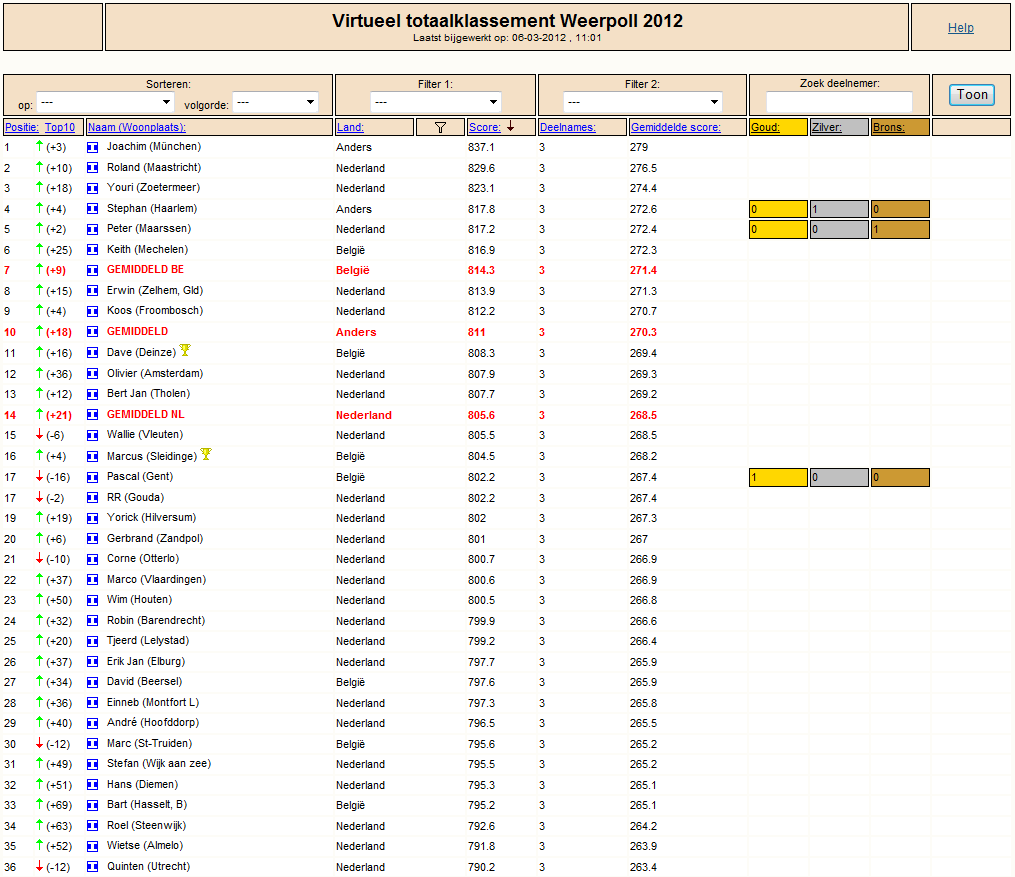Expand the Filter 1 dropdown
The image size is (1015, 877).
click(x=436, y=102)
